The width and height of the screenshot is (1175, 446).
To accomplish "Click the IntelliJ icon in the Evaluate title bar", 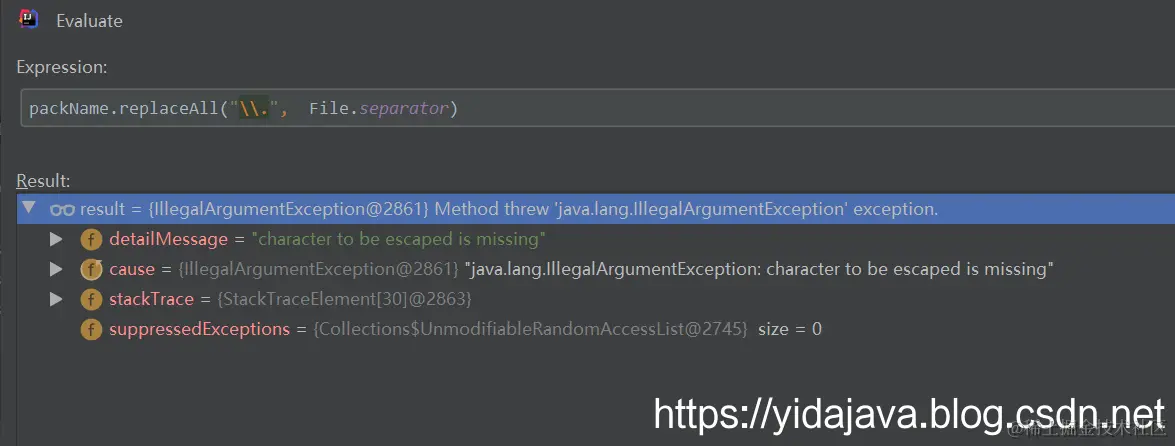I will click(28, 19).
